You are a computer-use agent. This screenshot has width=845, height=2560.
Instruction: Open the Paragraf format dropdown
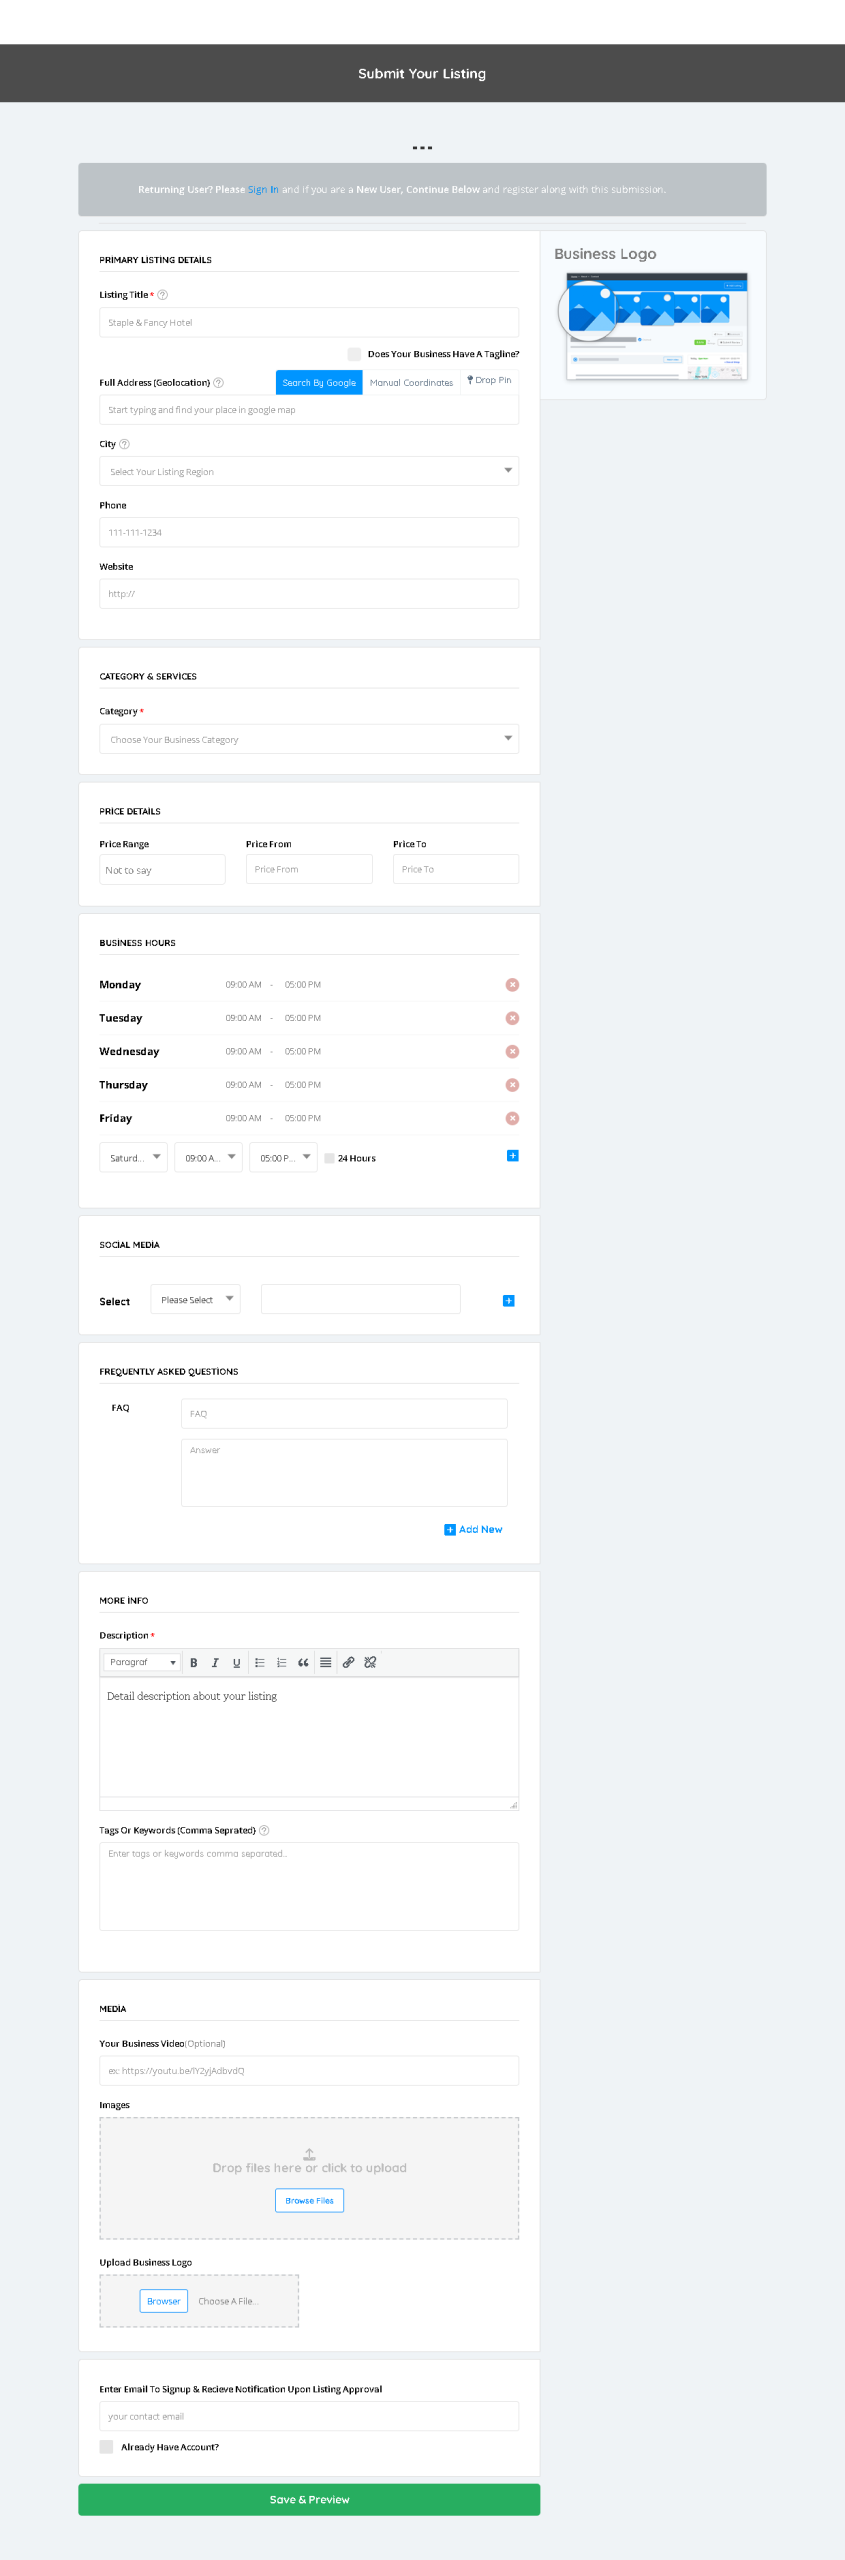[142, 1663]
